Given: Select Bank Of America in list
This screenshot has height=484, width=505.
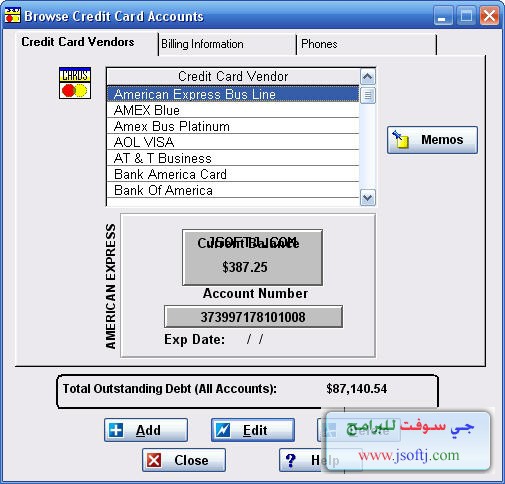Looking at the screenshot, I should 233,190.
